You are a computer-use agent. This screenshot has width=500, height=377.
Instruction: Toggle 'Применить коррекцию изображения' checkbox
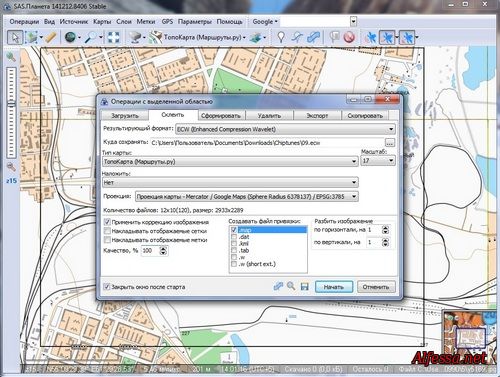click(107, 222)
